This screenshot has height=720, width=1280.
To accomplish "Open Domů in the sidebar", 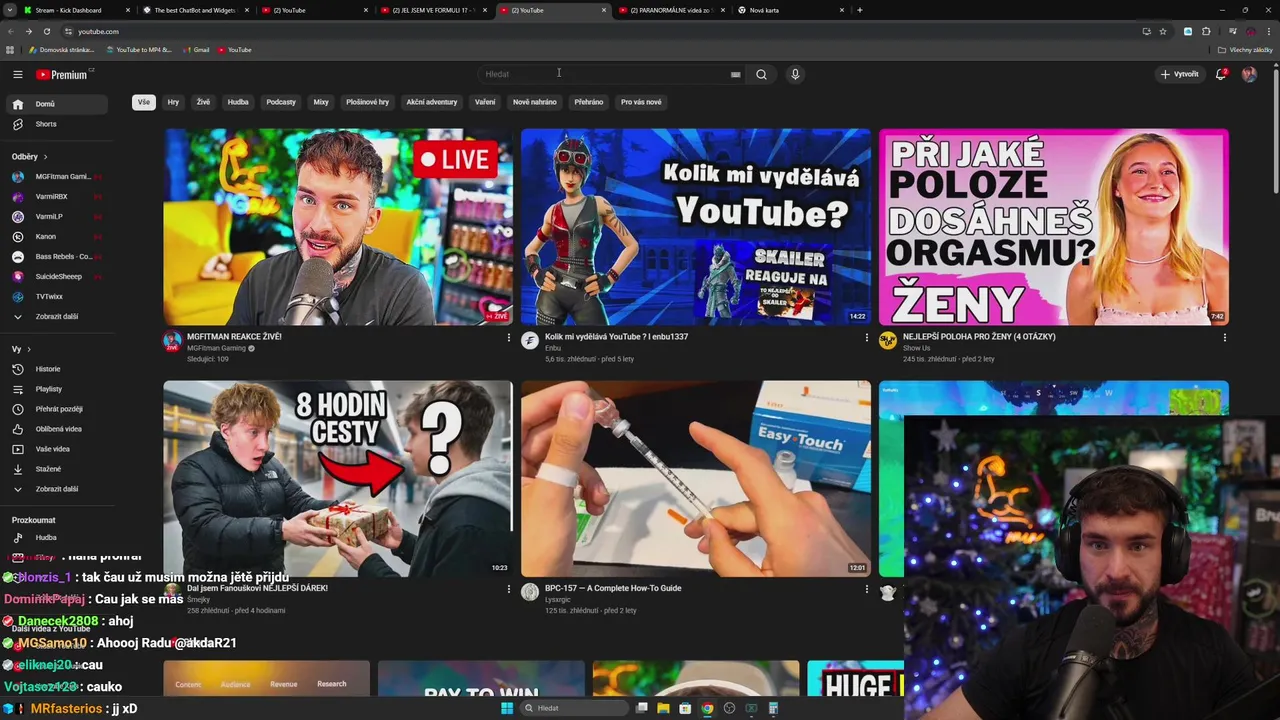I will pos(56,104).
